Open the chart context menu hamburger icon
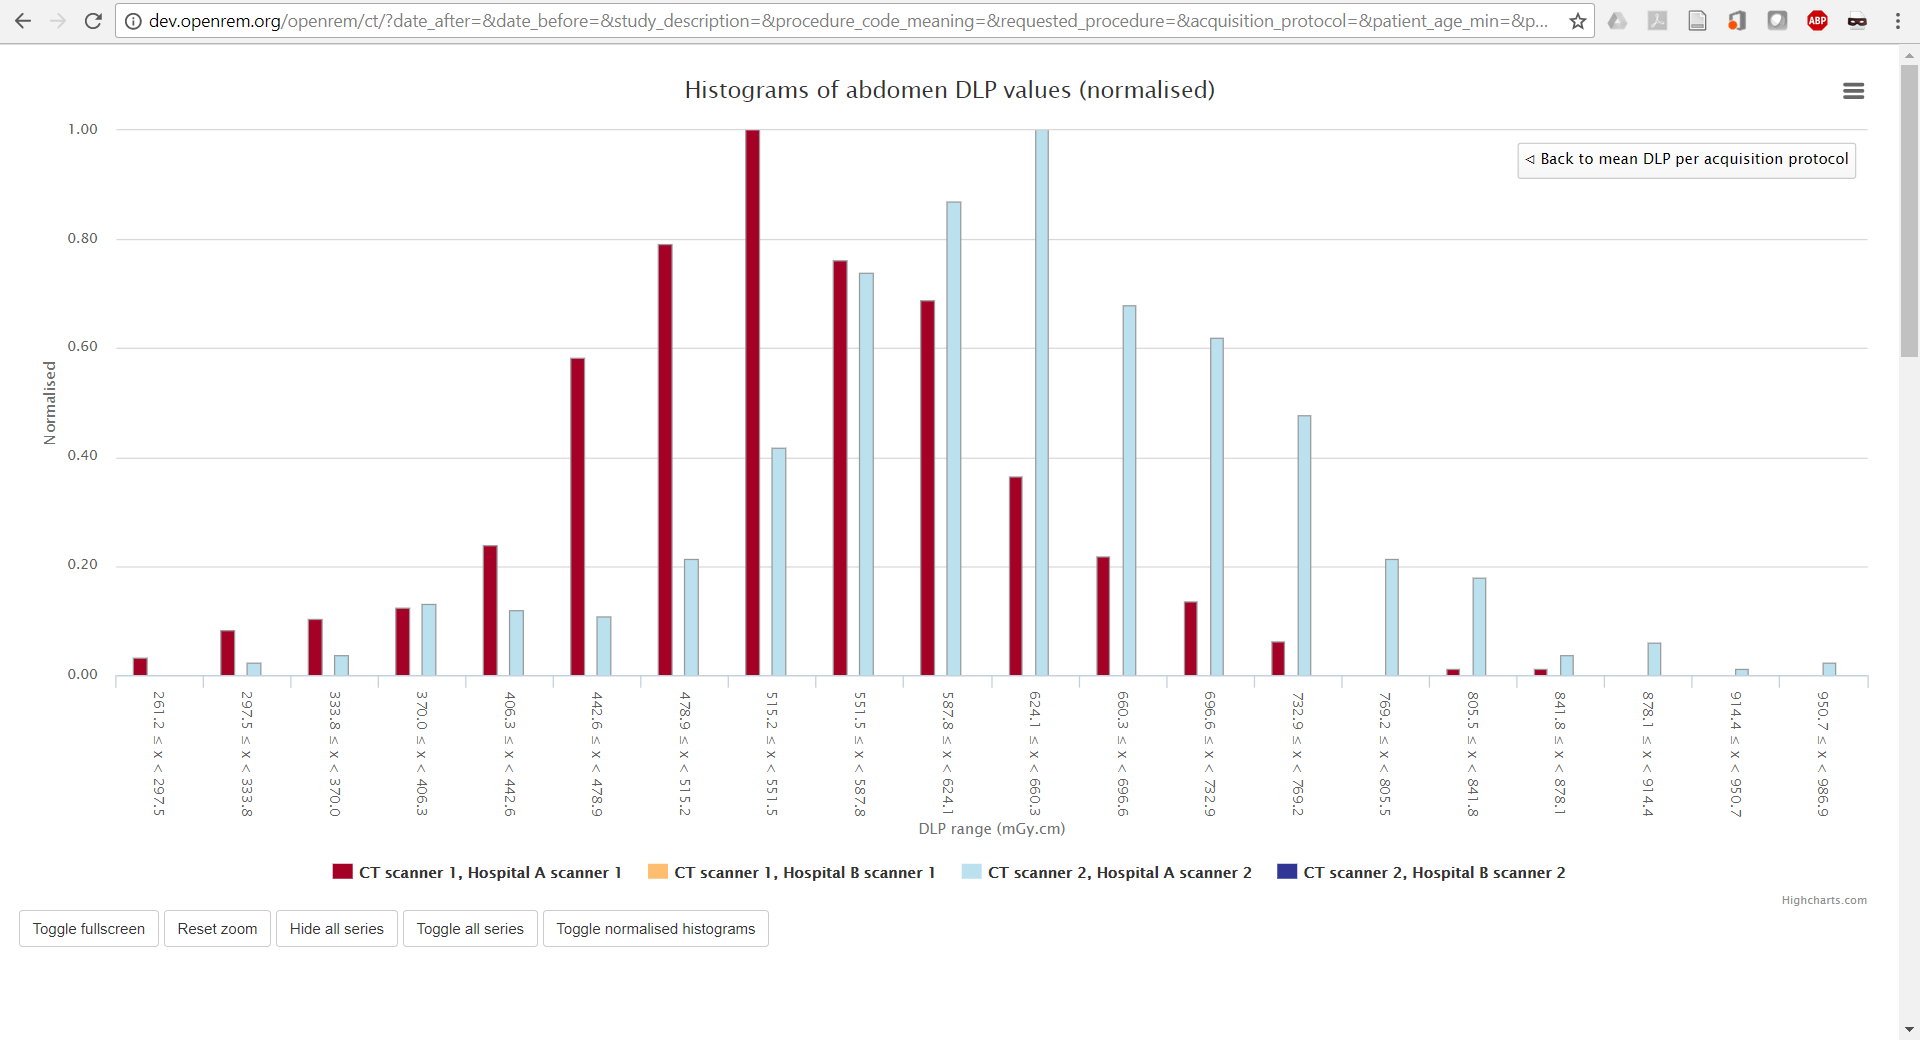Viewport: 1920px width, 1040px height. [x=1853, y=91]
